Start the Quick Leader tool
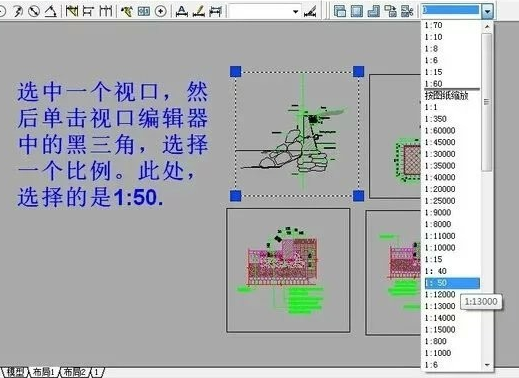This screenshot has height=378, width=519. [x=127, y=11]
